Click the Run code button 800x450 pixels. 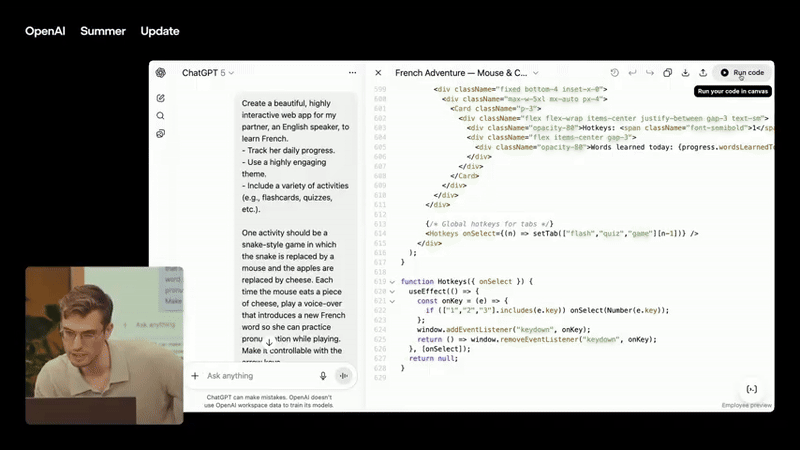pyautogui.click(x=742, y=73)
